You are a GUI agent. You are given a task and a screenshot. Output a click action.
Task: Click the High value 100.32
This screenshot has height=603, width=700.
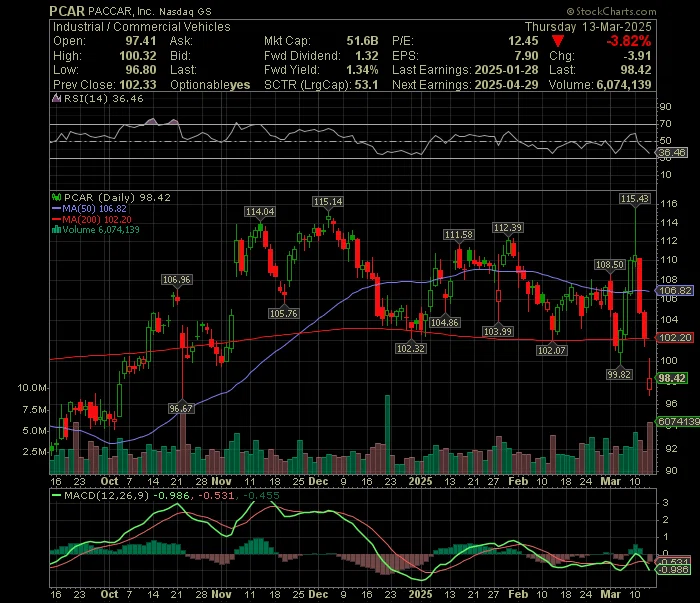click(138, 56)
